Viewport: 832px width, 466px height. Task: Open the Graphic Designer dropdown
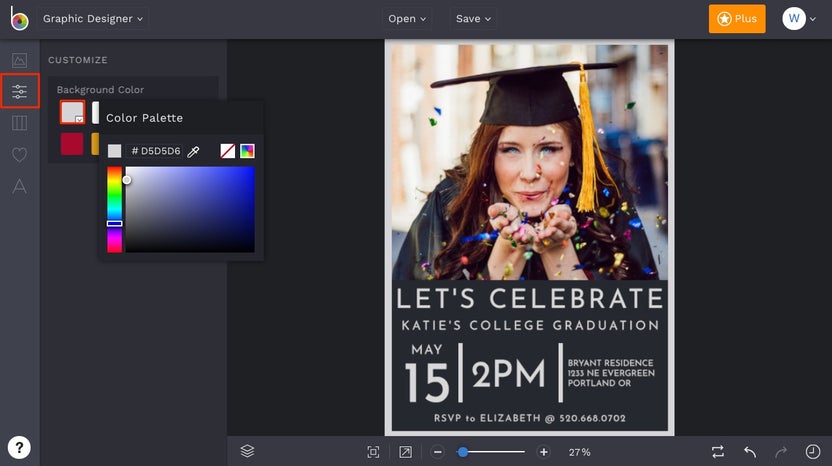pos(93,19)
